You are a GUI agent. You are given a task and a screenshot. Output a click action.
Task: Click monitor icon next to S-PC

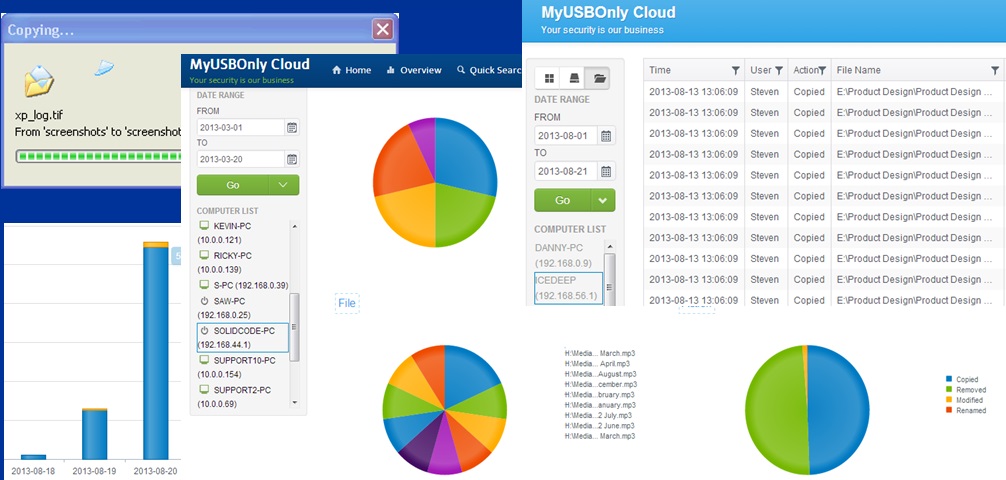click(205, 284)
